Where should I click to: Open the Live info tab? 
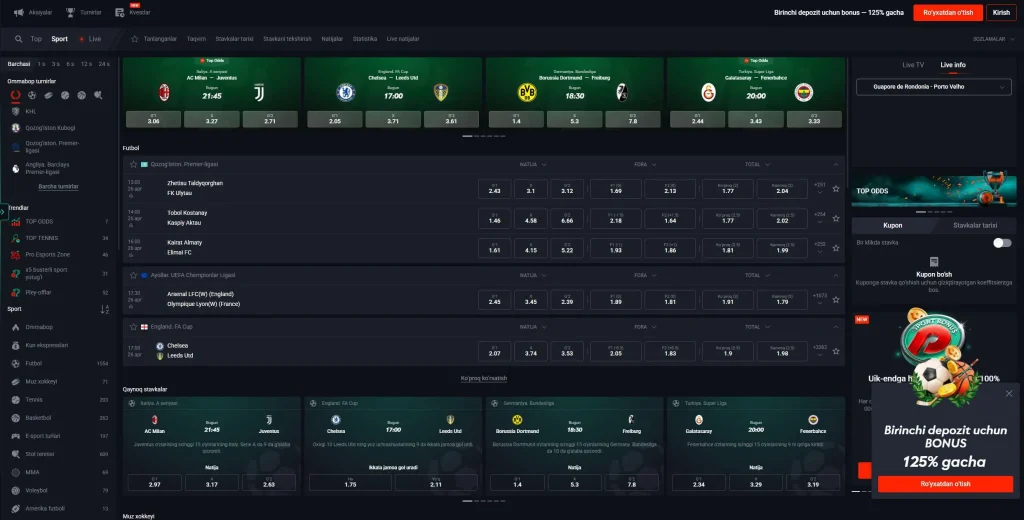[953, 65]
